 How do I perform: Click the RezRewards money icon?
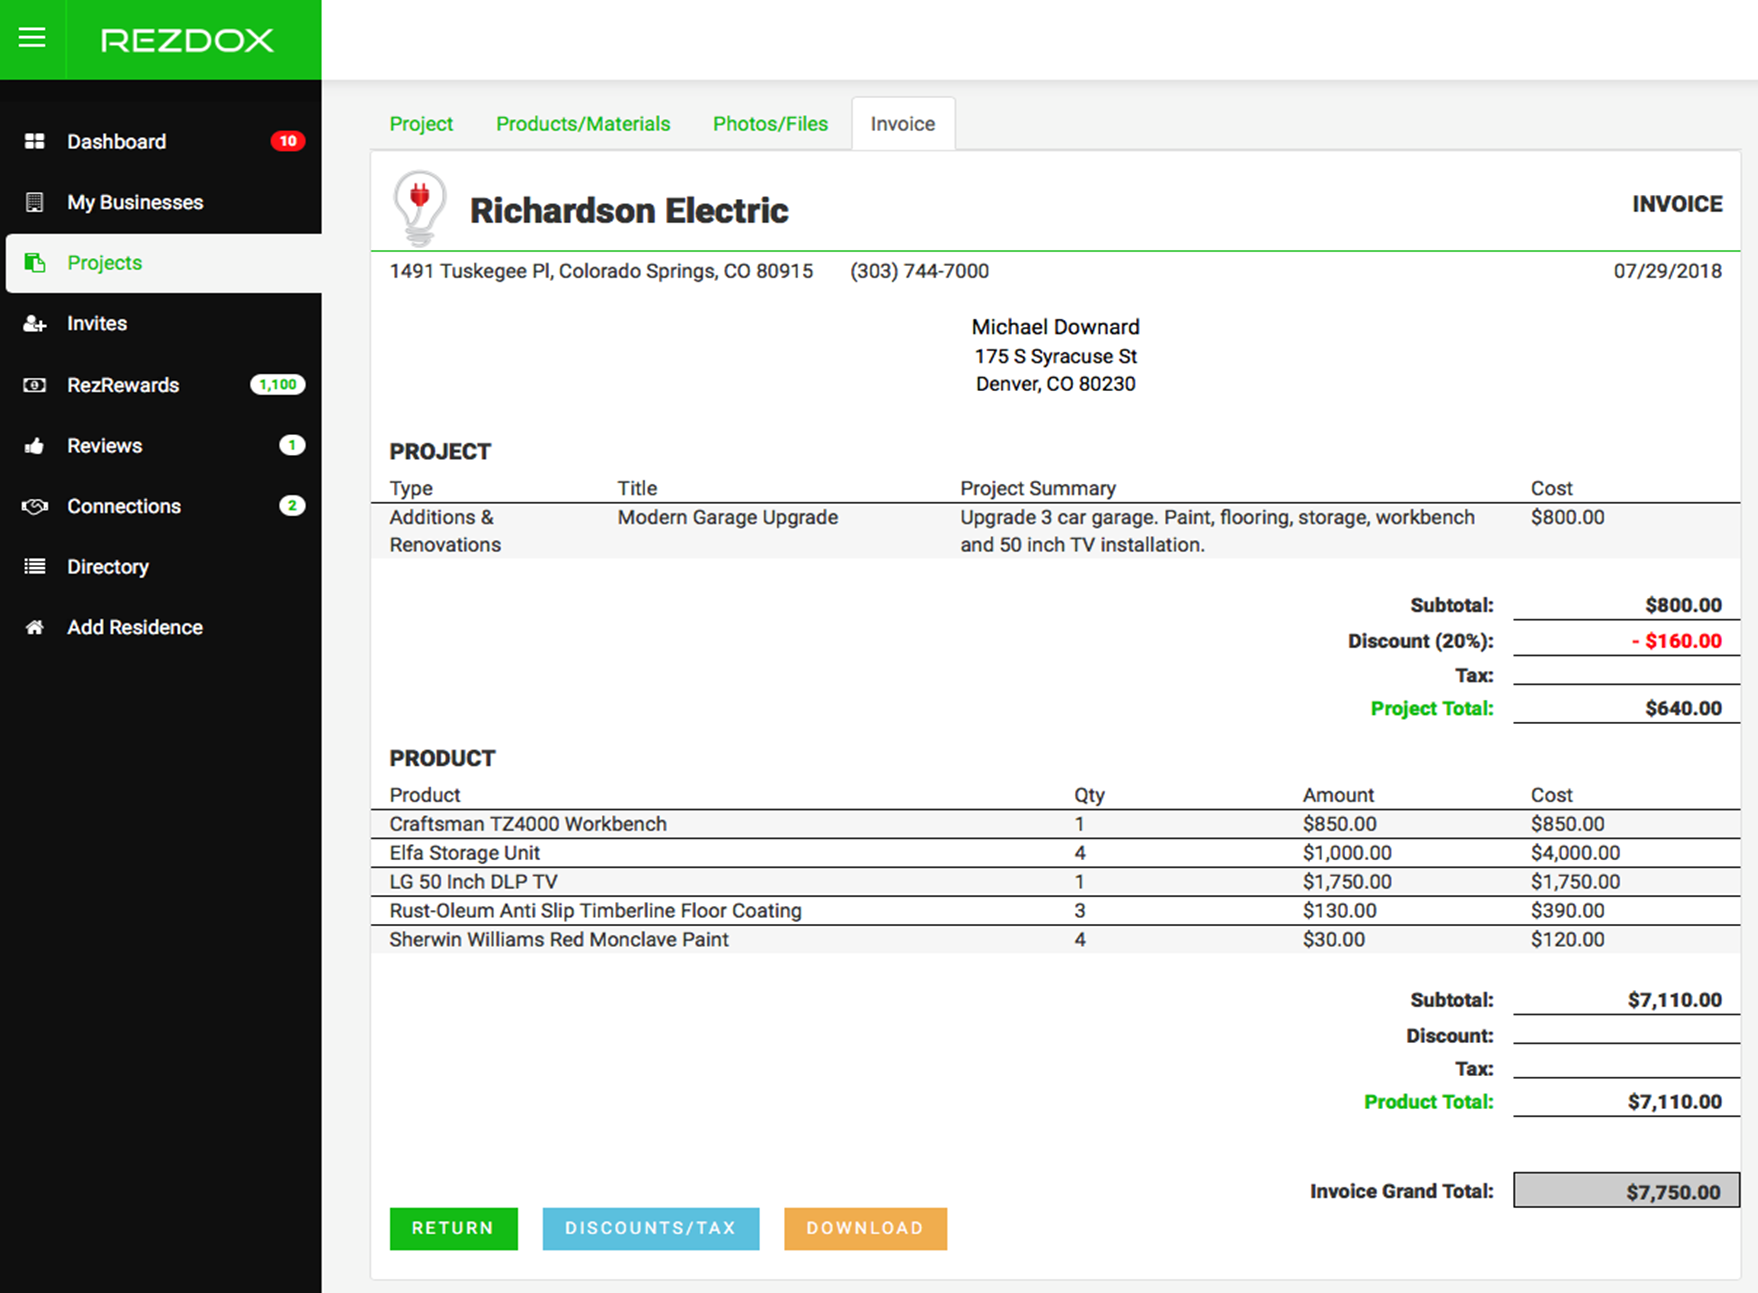click(35, 385)
